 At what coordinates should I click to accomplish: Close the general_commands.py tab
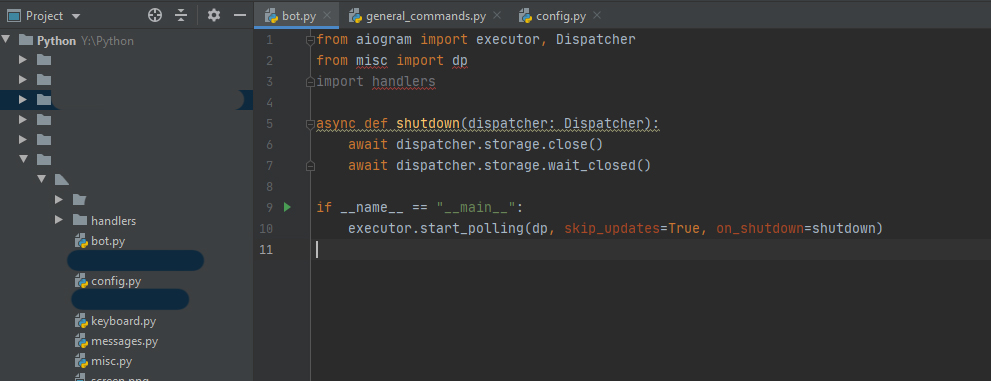pyautogui.click(x=497, y=15)
